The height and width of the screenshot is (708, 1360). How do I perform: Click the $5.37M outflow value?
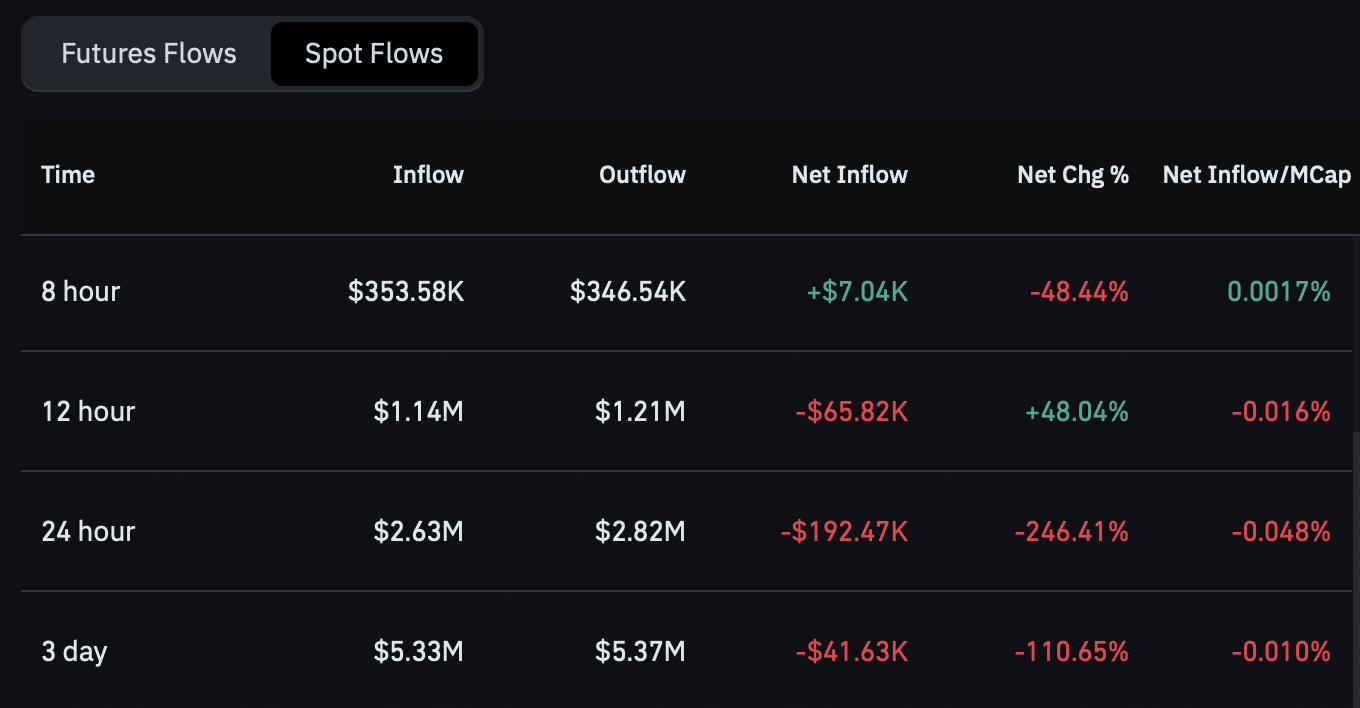(641, 652)
